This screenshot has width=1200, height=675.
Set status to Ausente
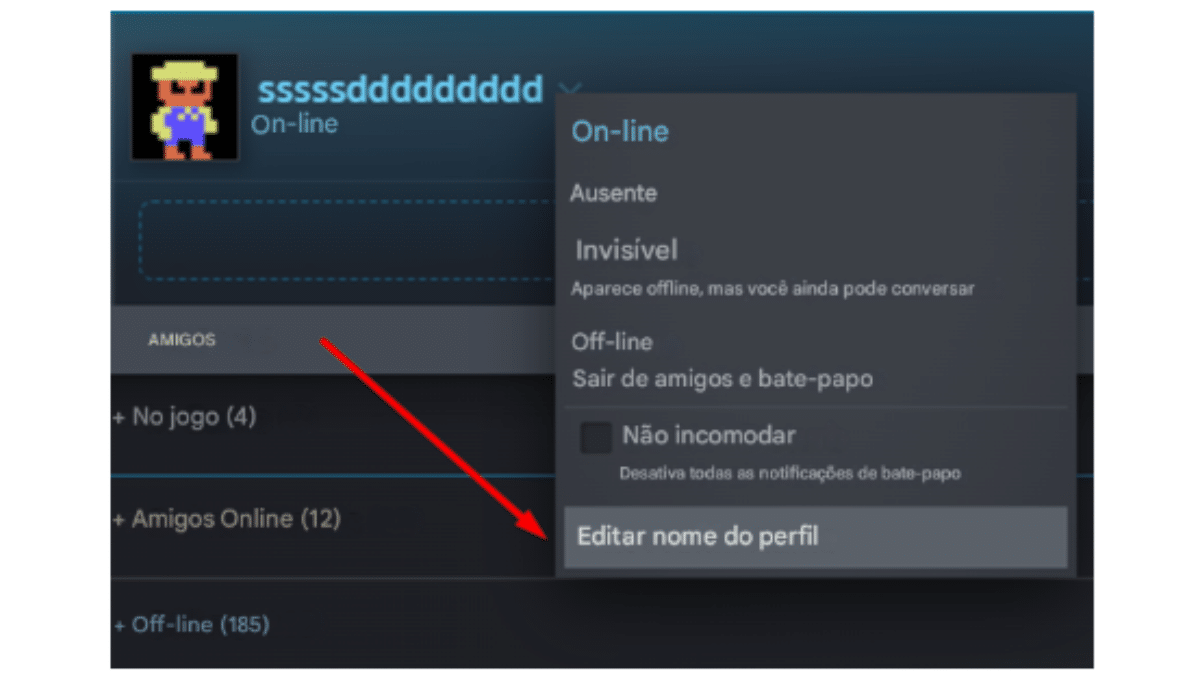(x=613, y=193)
